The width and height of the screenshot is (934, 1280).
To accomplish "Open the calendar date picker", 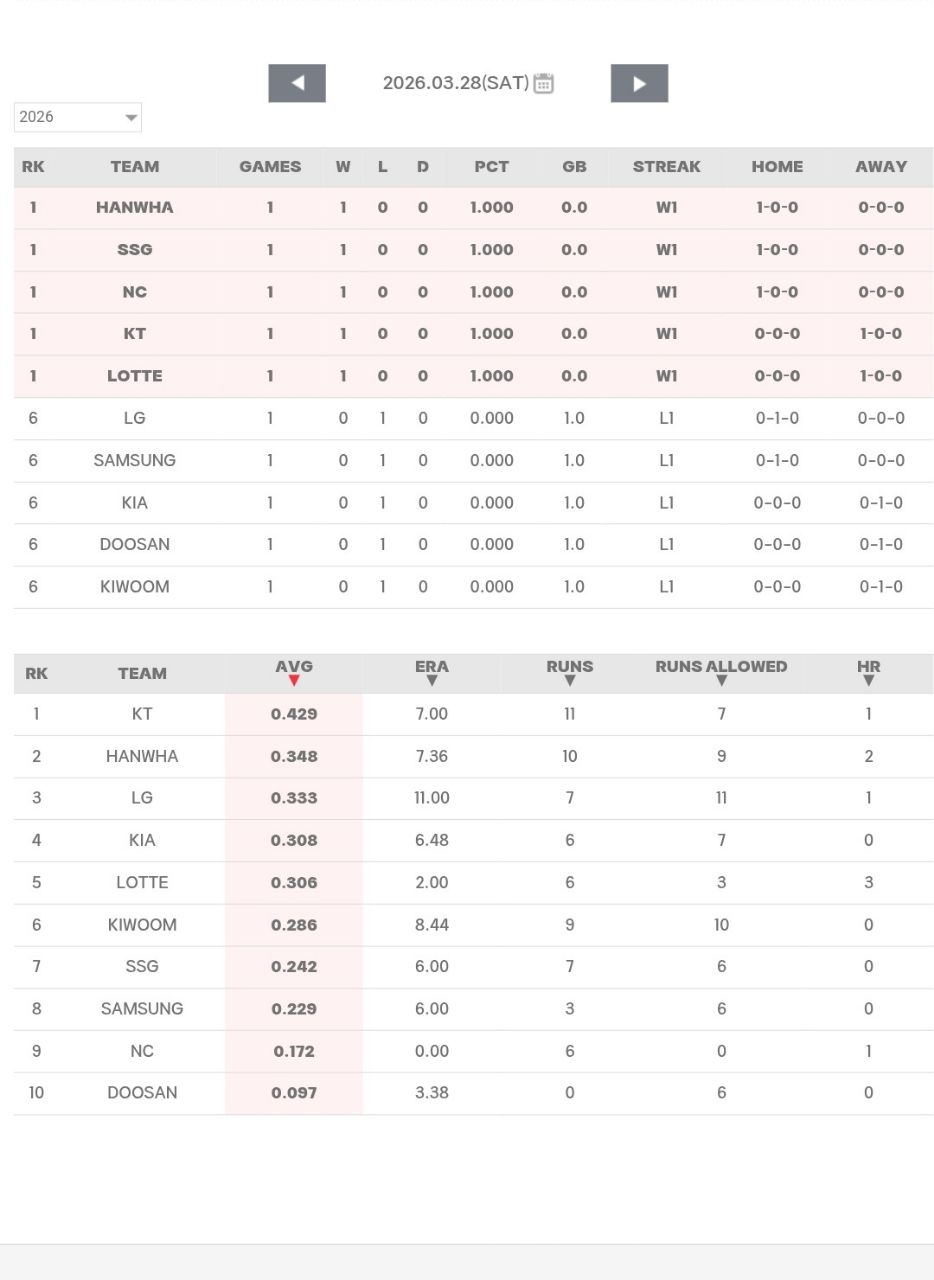I will pos(543,83).
